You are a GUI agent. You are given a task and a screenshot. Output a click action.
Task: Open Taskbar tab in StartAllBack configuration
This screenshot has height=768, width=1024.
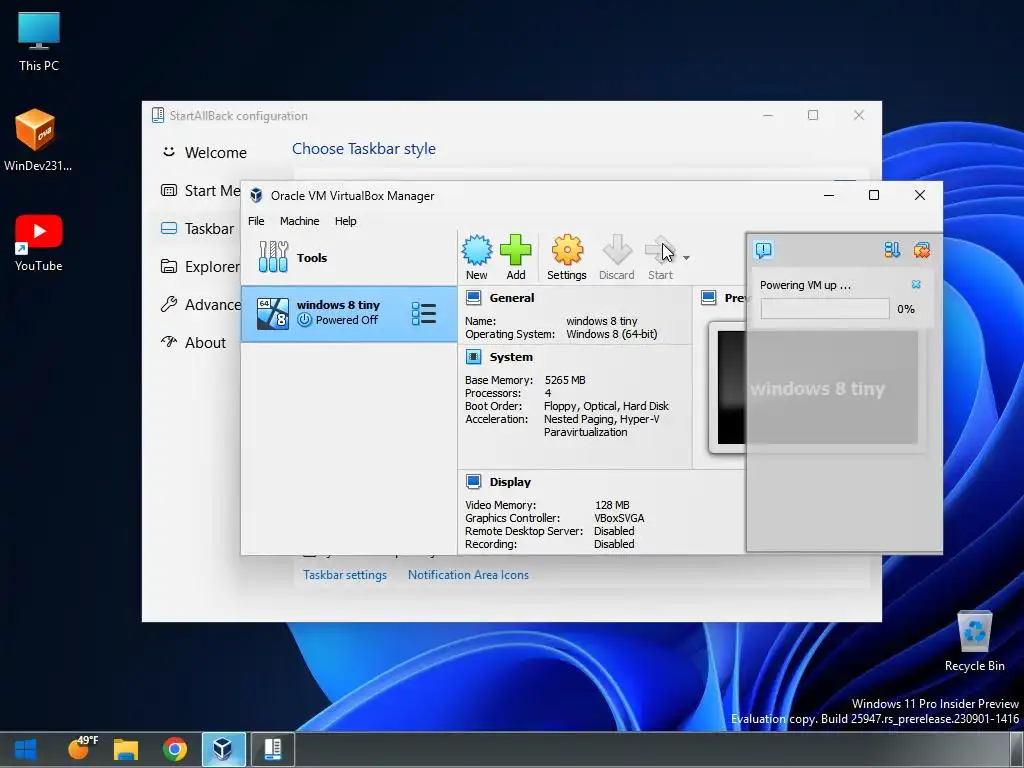point(197,229)
